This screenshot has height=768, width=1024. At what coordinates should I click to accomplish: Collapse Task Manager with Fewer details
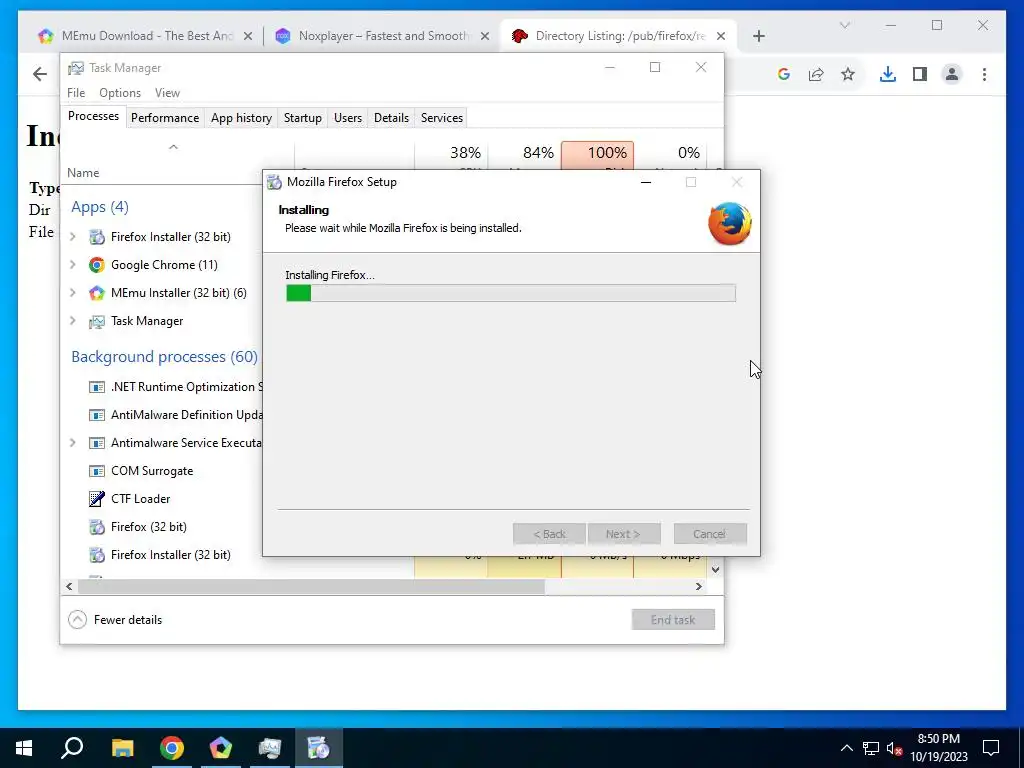(116, 620)
